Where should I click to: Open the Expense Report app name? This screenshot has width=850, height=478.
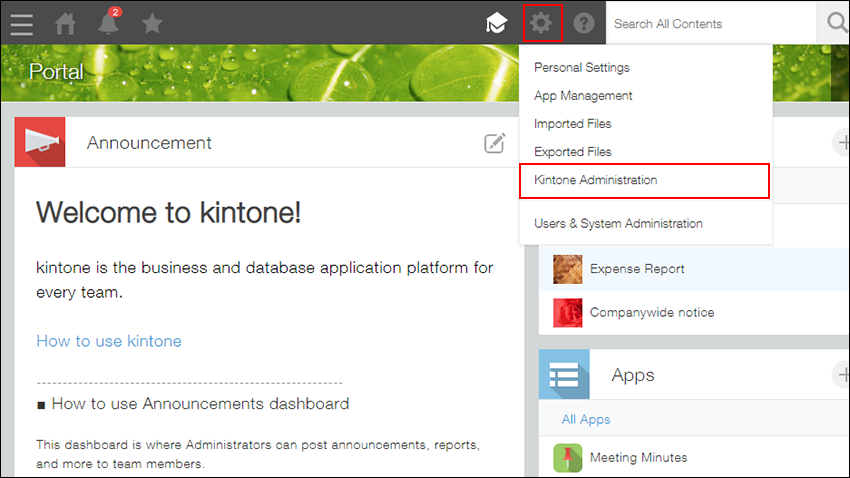[x=637, y=269]
